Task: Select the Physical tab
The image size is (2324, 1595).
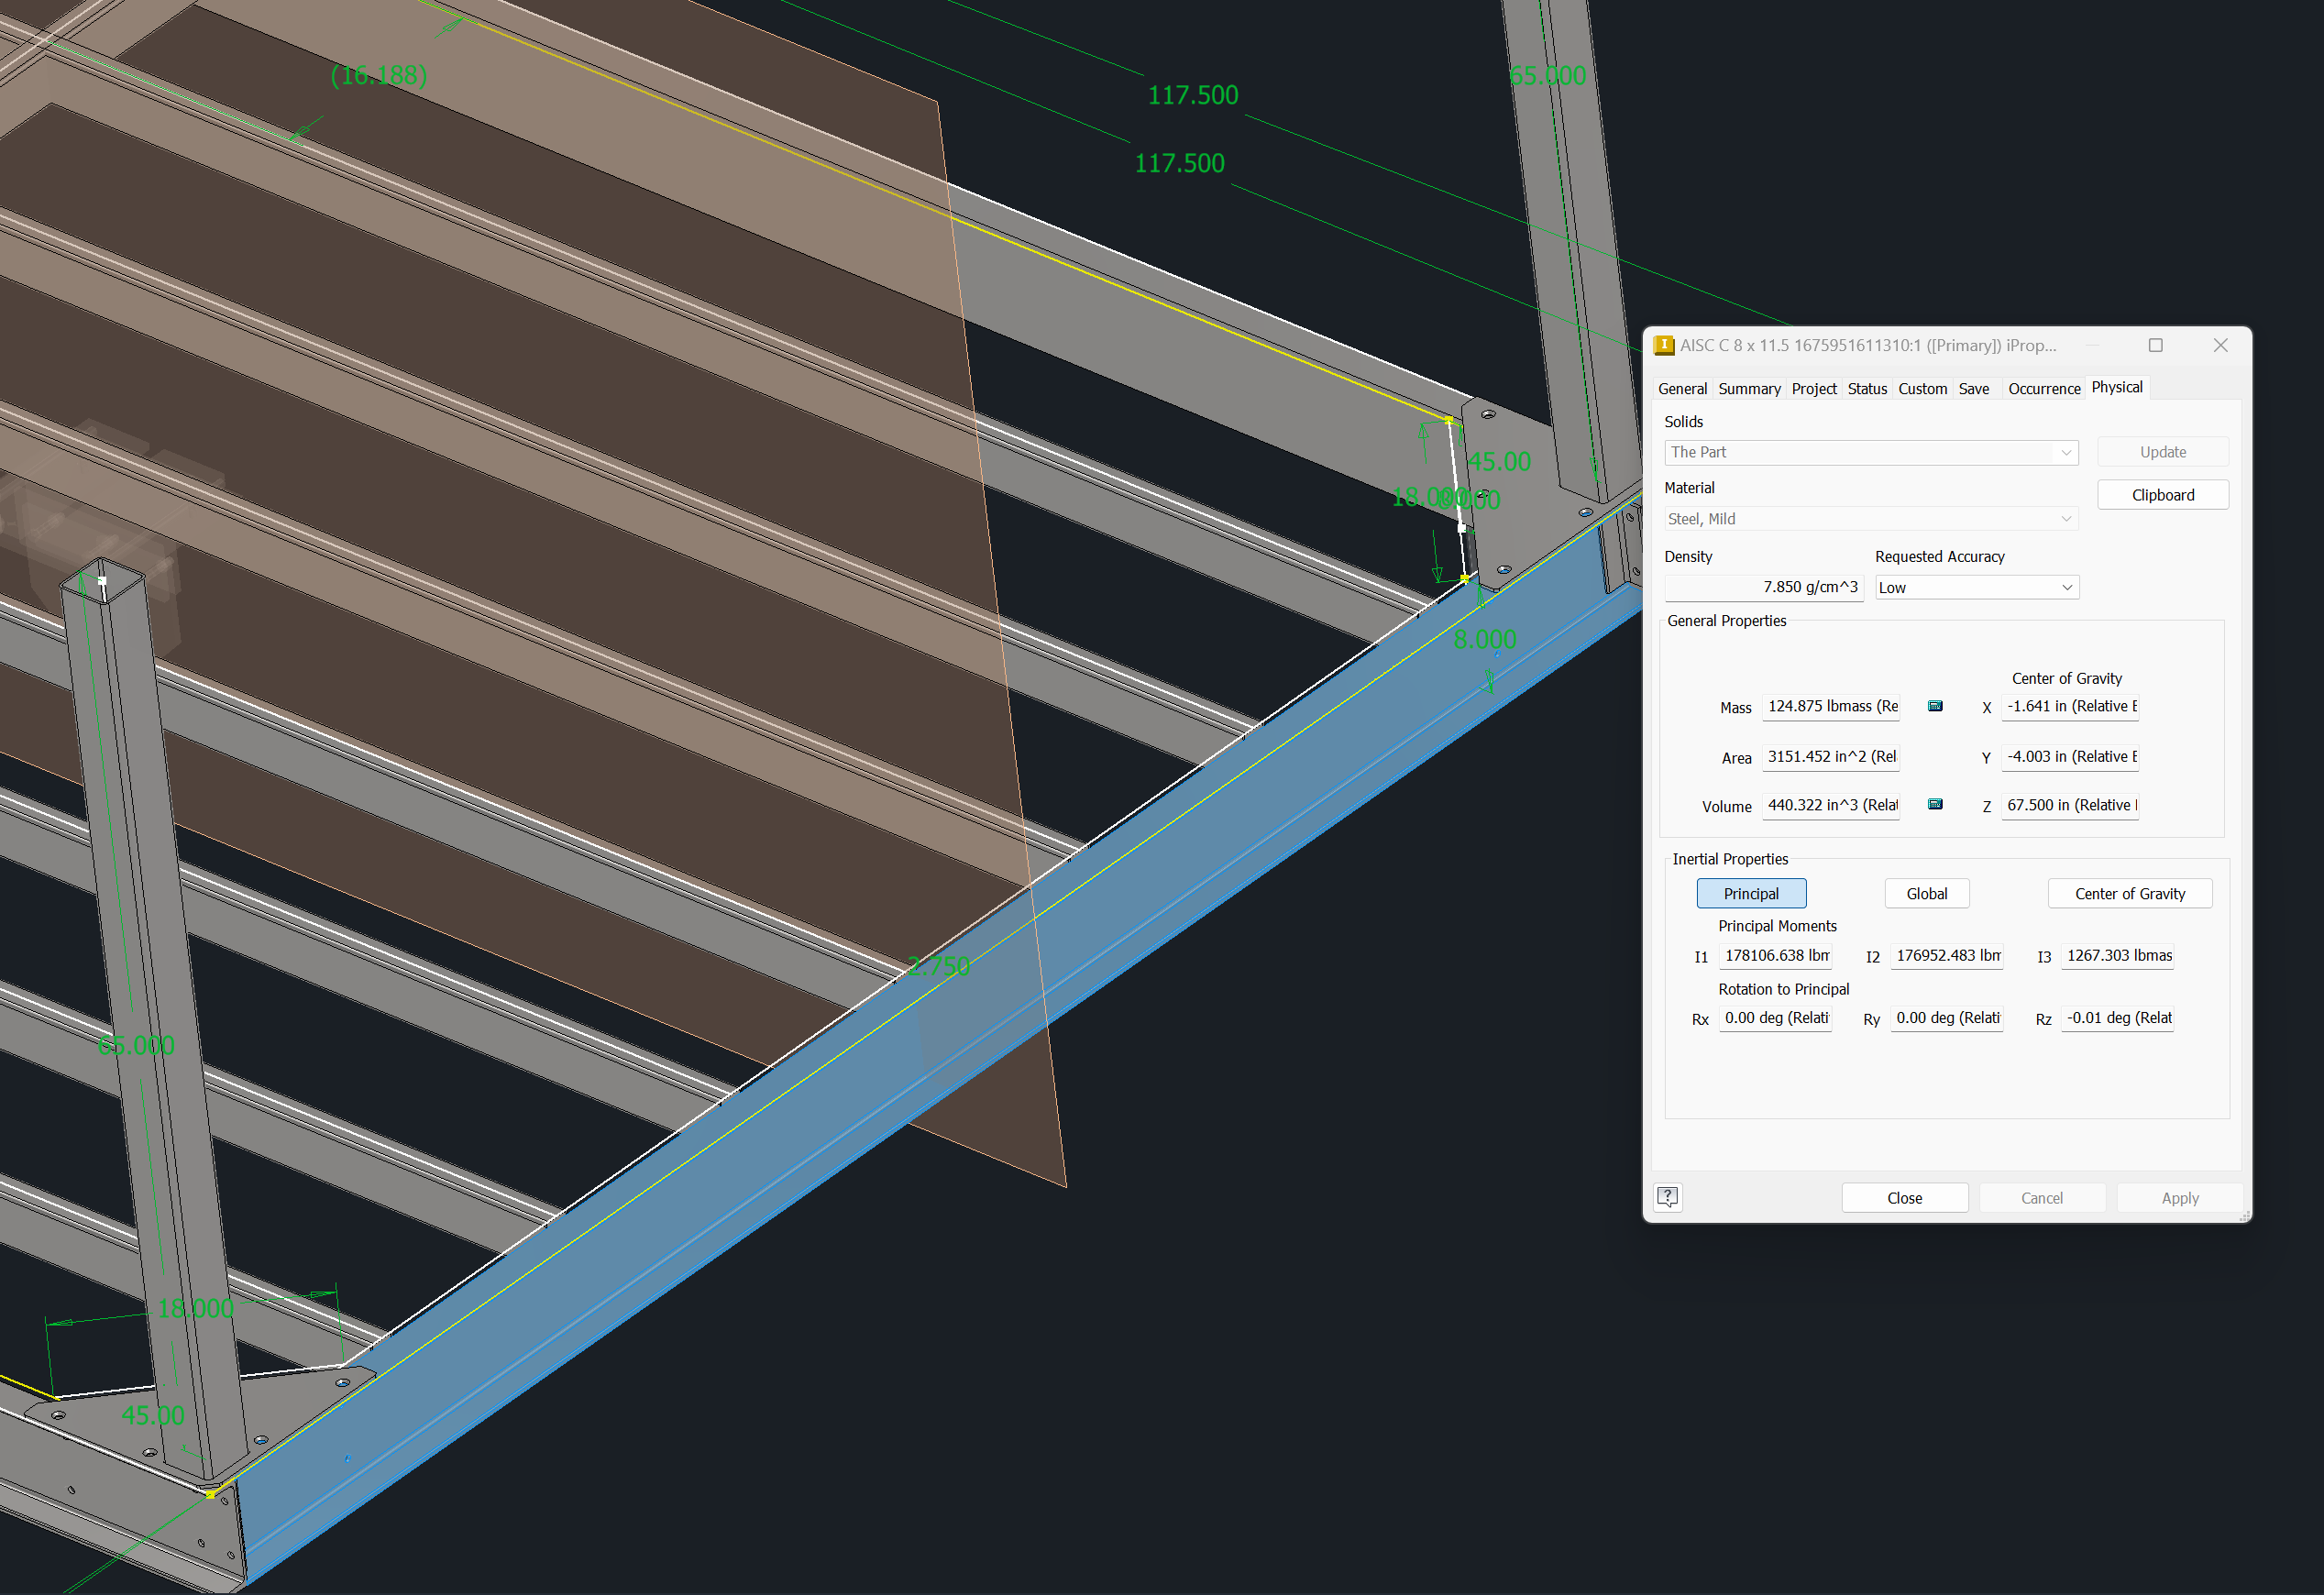Action: [x=2116, y=387]
